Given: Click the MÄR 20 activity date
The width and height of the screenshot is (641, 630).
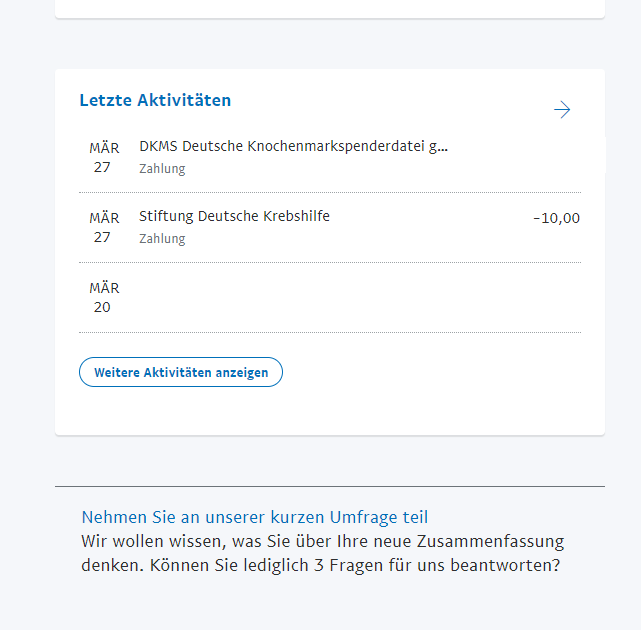Looking at the screenshot, I should click(x=104, y=297).
